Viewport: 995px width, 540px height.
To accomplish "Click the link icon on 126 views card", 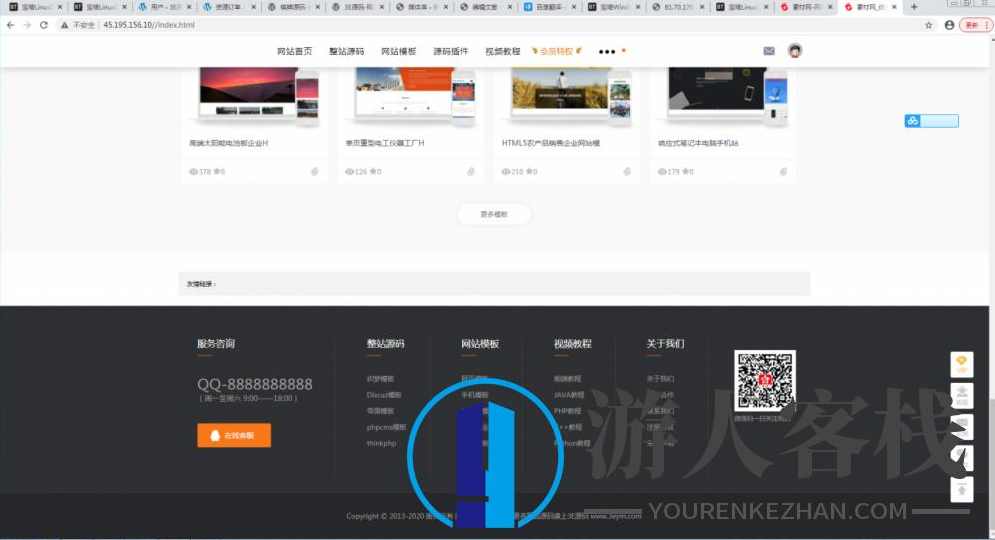I will point(471,171).
